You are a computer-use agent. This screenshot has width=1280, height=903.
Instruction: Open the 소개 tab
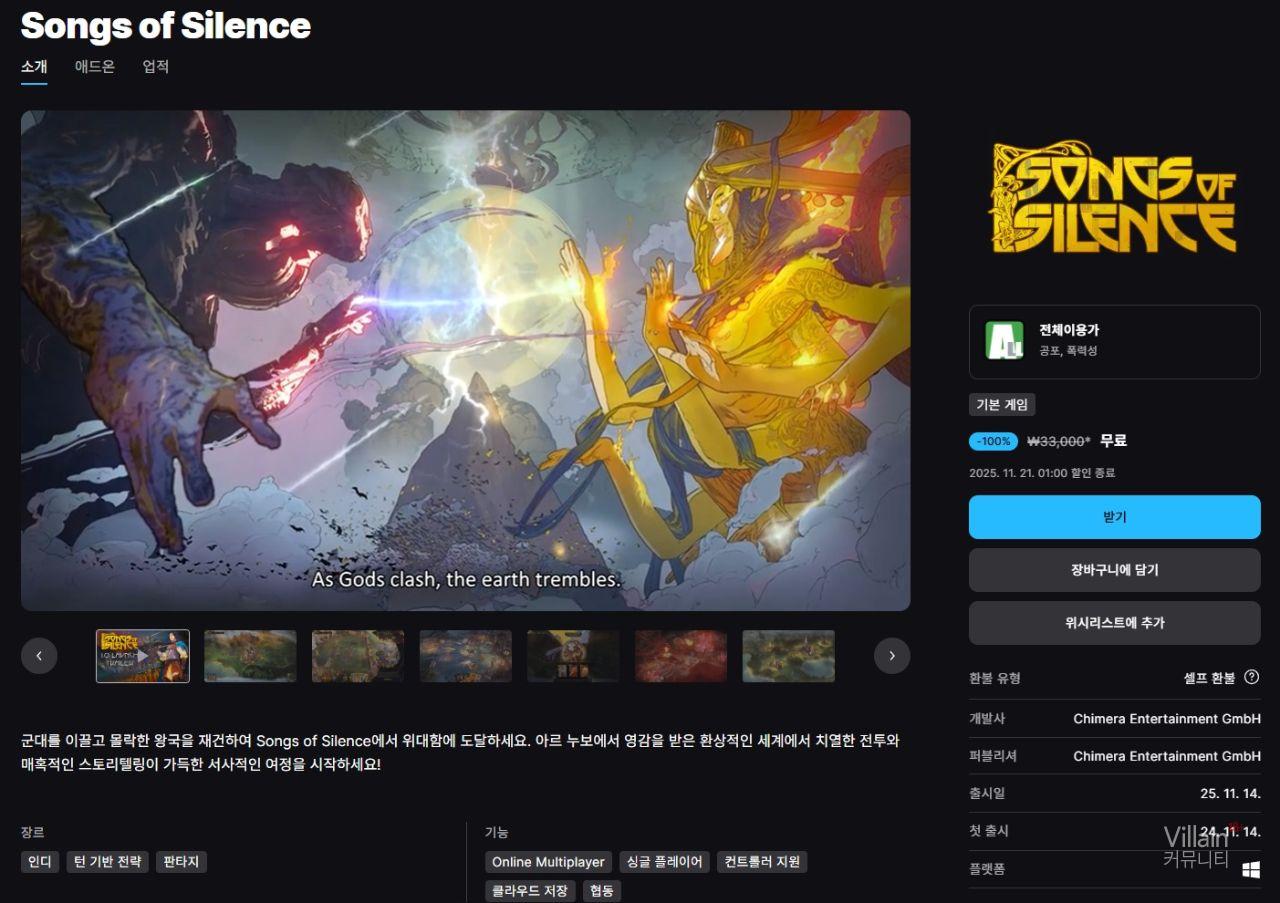point(34,67)
